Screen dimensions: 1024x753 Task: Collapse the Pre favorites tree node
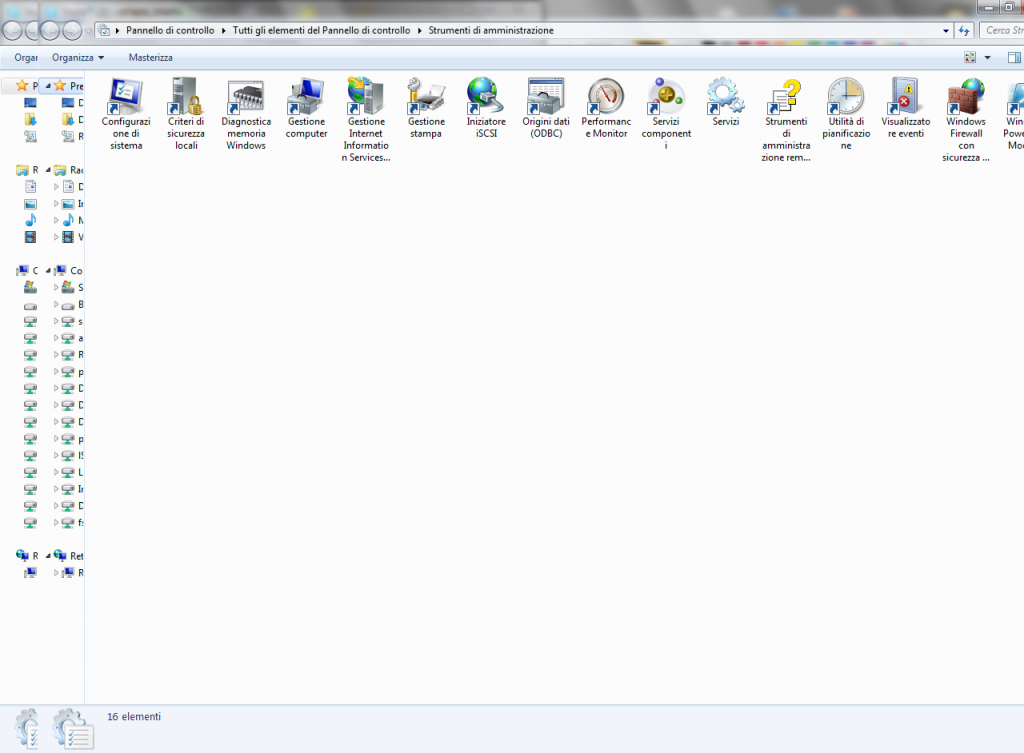(x=48, y=86)
